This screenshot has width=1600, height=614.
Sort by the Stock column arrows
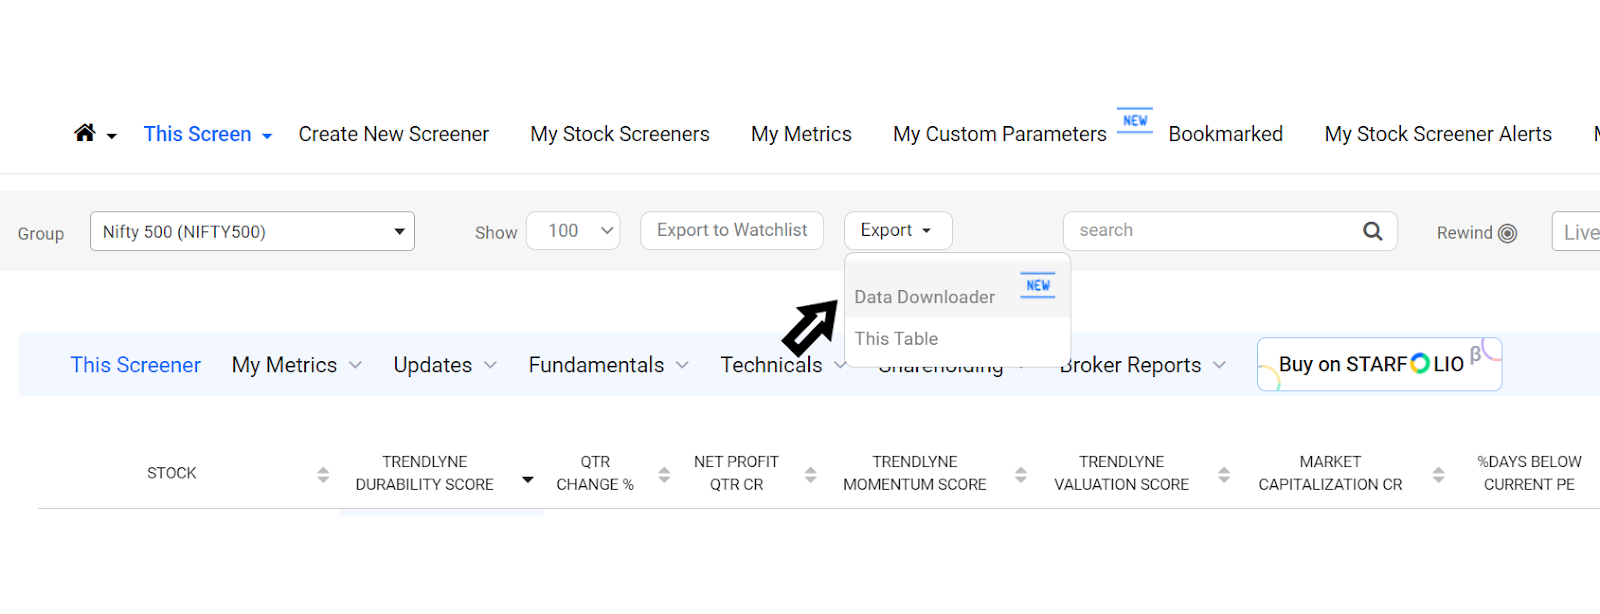tap(323, 475)
